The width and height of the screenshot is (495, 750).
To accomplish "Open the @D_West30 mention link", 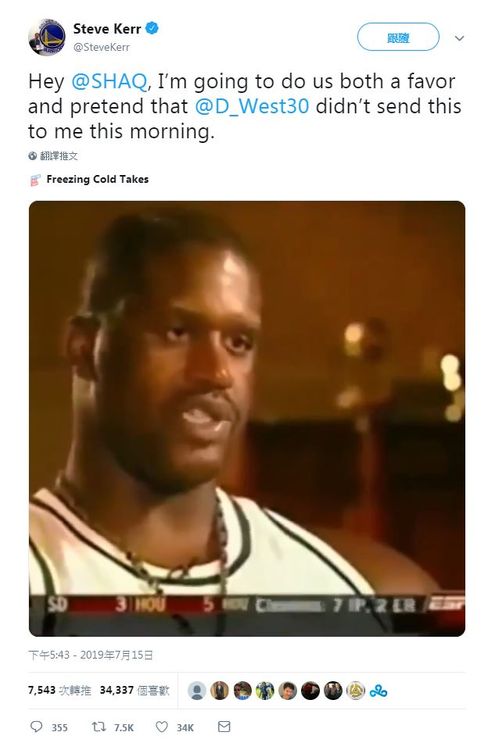I will tap(252, 106).
